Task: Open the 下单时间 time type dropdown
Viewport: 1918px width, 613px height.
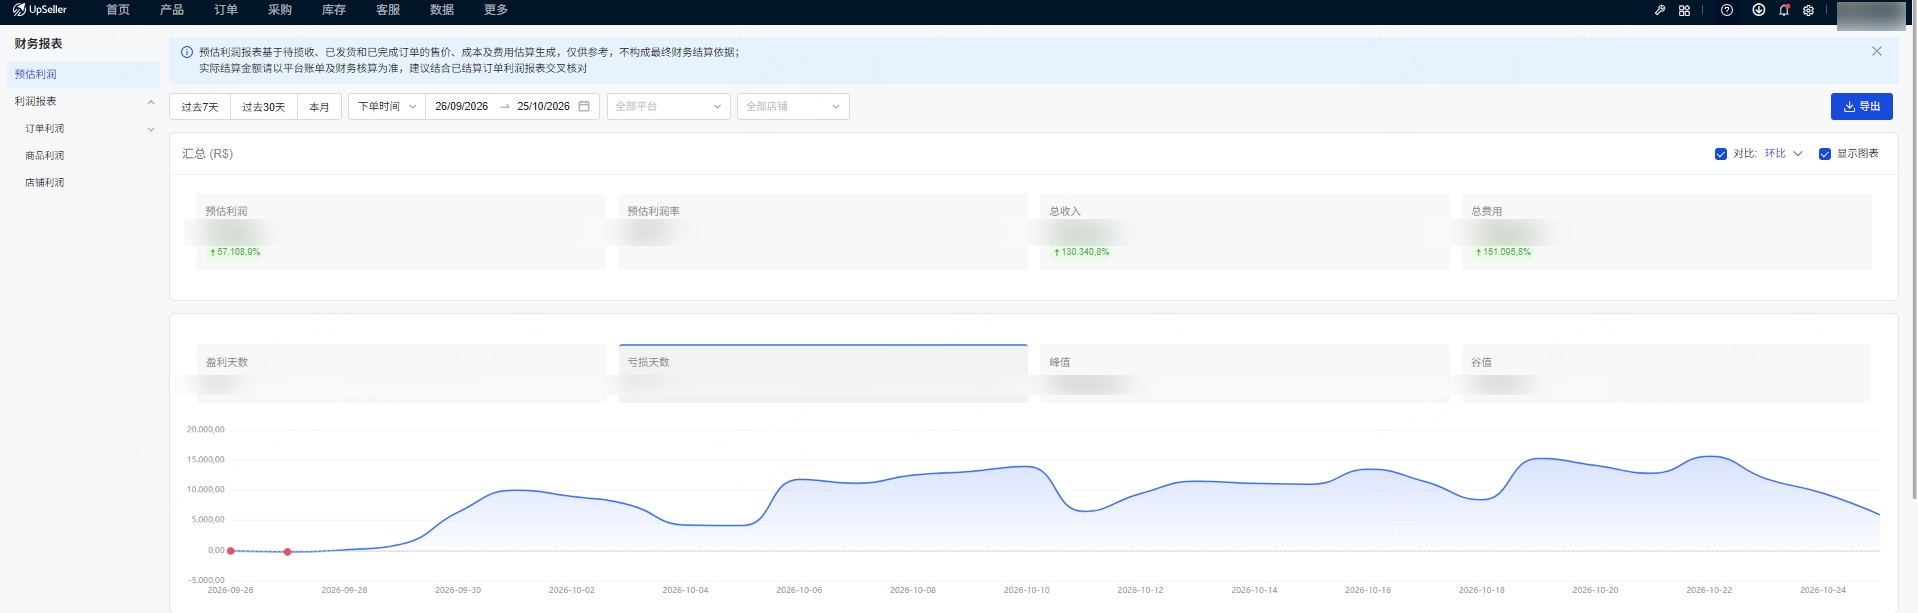Action: [387, 106]
